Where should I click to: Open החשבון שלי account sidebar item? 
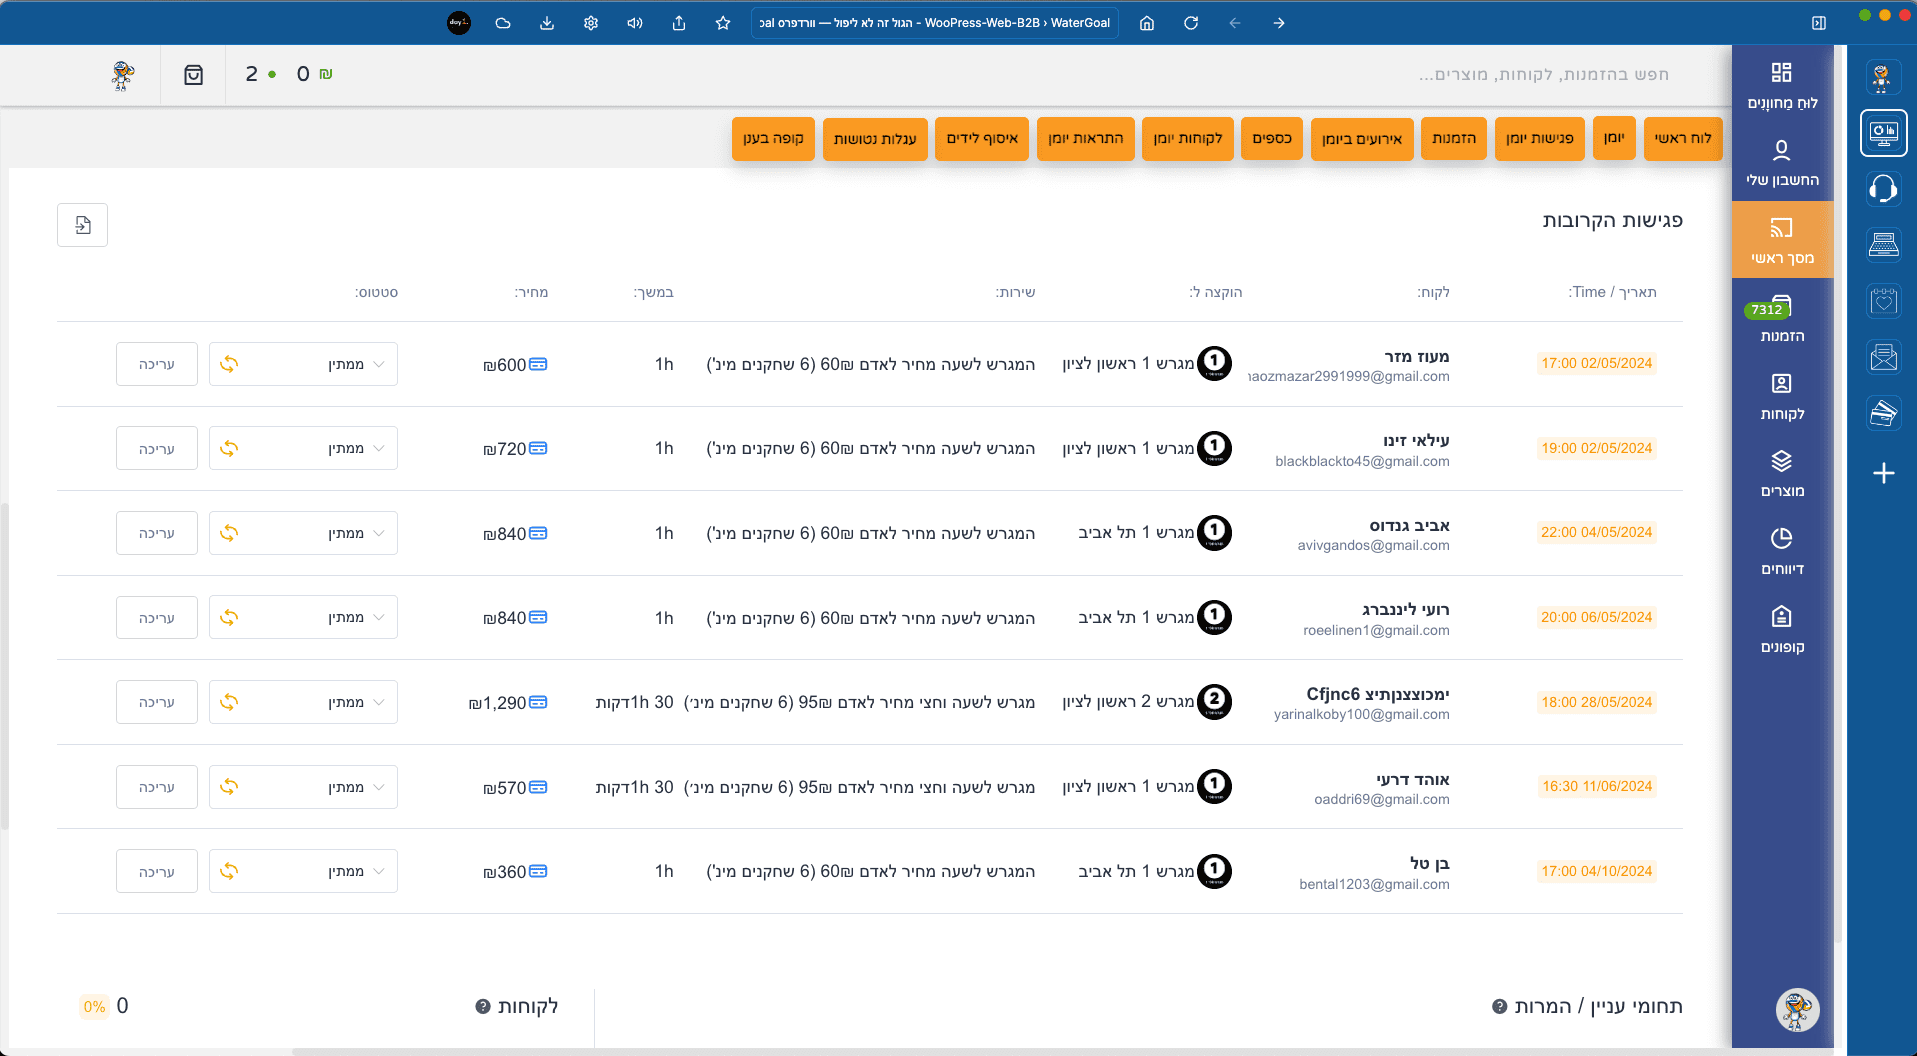(1782, 163)
